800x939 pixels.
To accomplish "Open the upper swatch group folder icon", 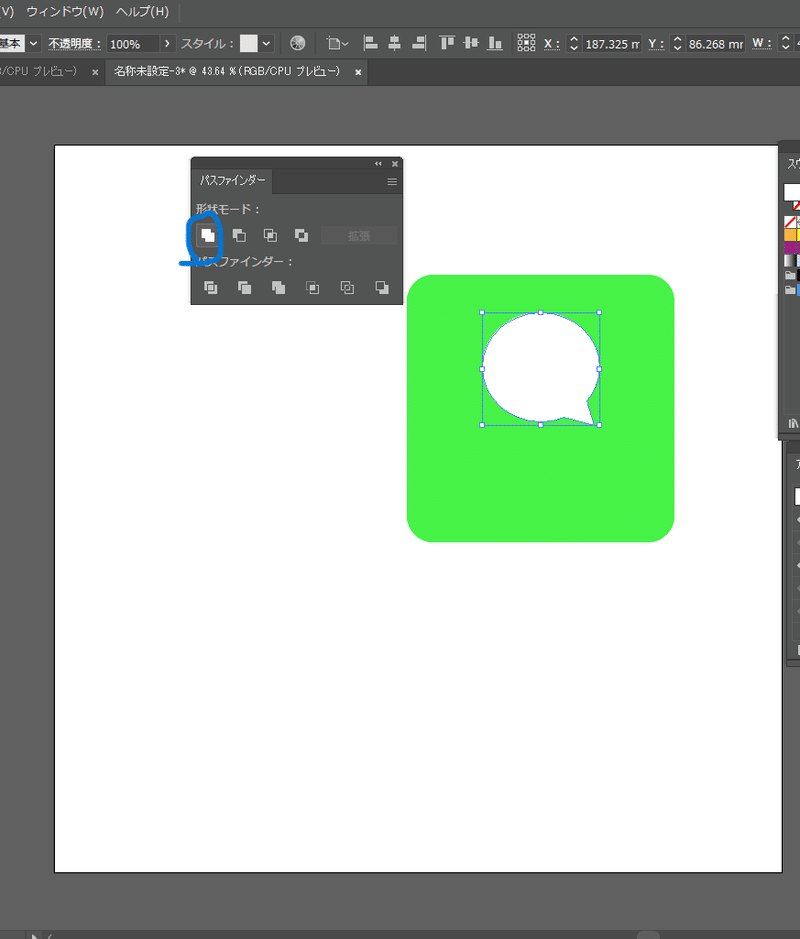I will 790,275.
